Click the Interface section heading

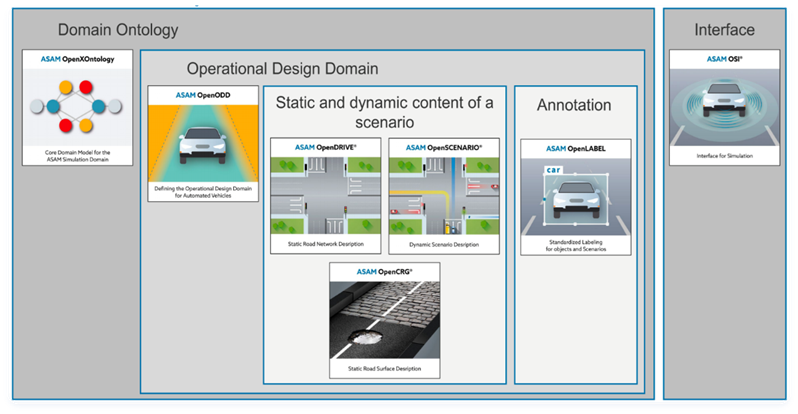[725, 30]
